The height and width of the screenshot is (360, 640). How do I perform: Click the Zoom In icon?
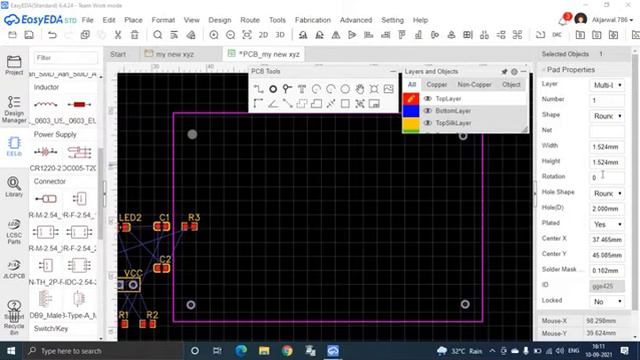(214, 35)
